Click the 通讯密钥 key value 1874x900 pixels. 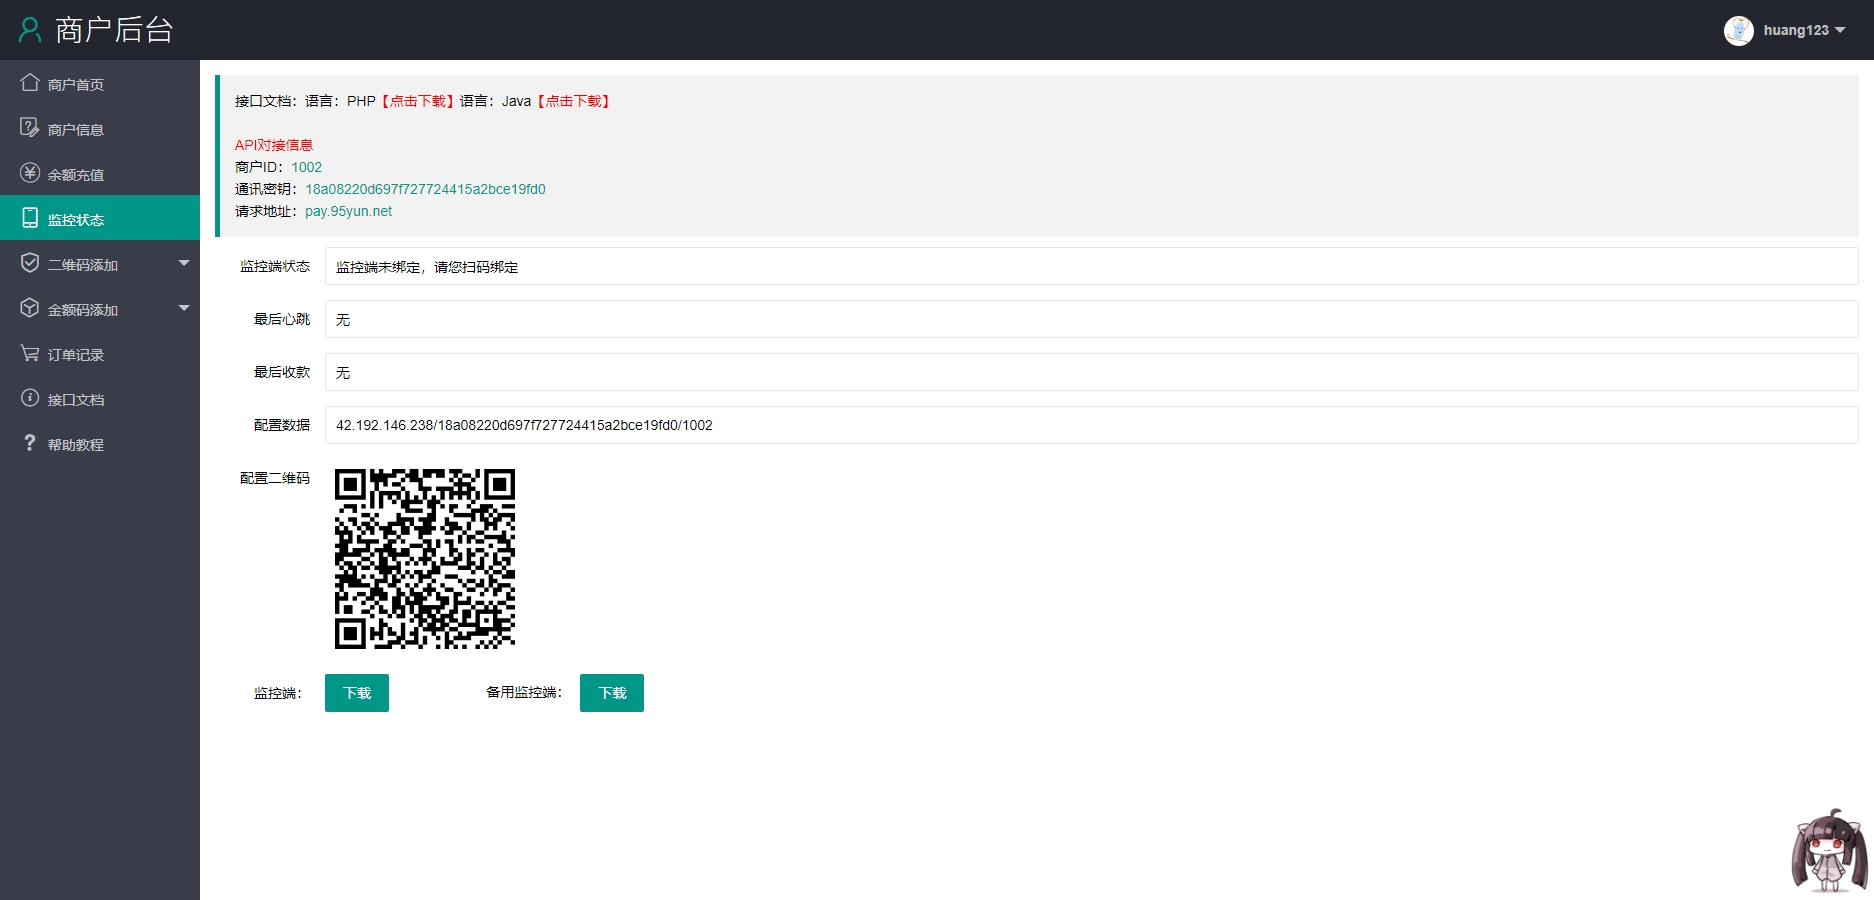426,189
